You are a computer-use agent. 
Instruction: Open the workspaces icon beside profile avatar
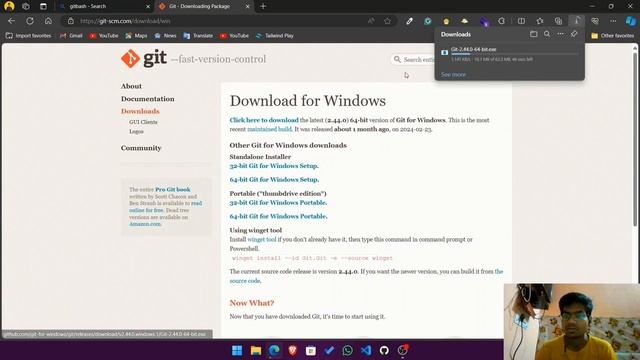click(26, 6)
